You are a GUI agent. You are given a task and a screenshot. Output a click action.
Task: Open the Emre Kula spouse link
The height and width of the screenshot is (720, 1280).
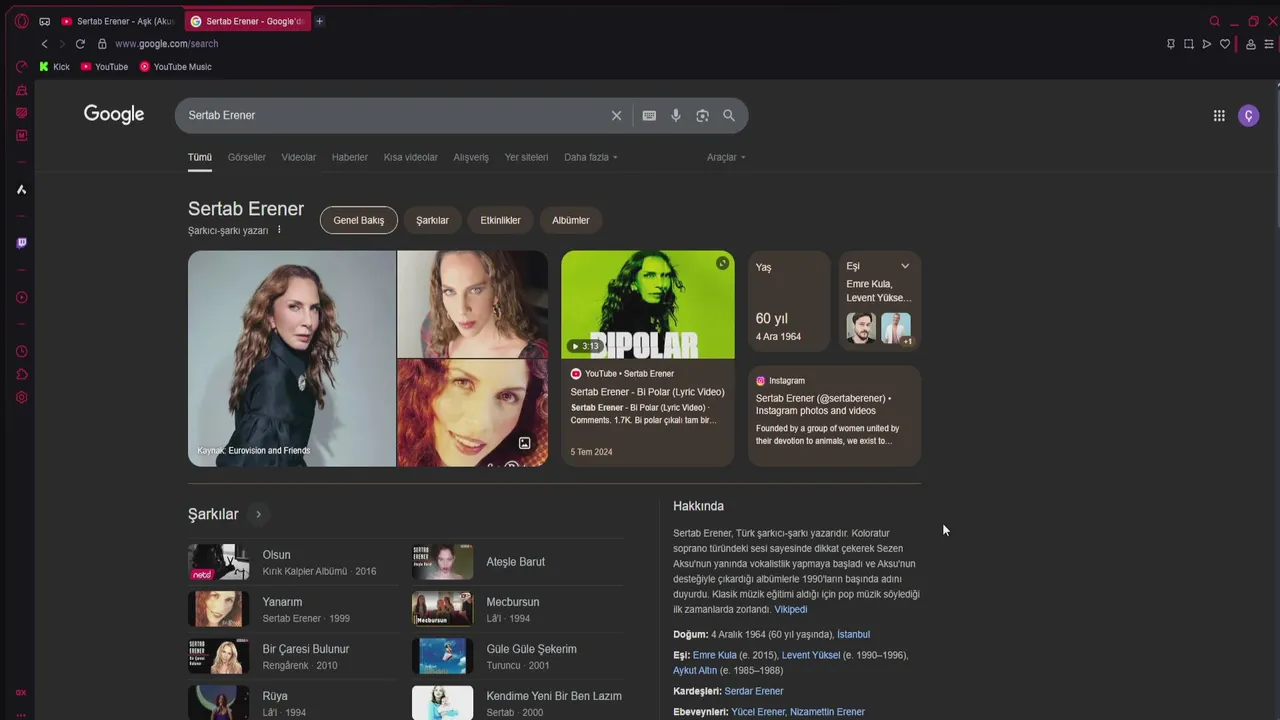click(714, 655)
